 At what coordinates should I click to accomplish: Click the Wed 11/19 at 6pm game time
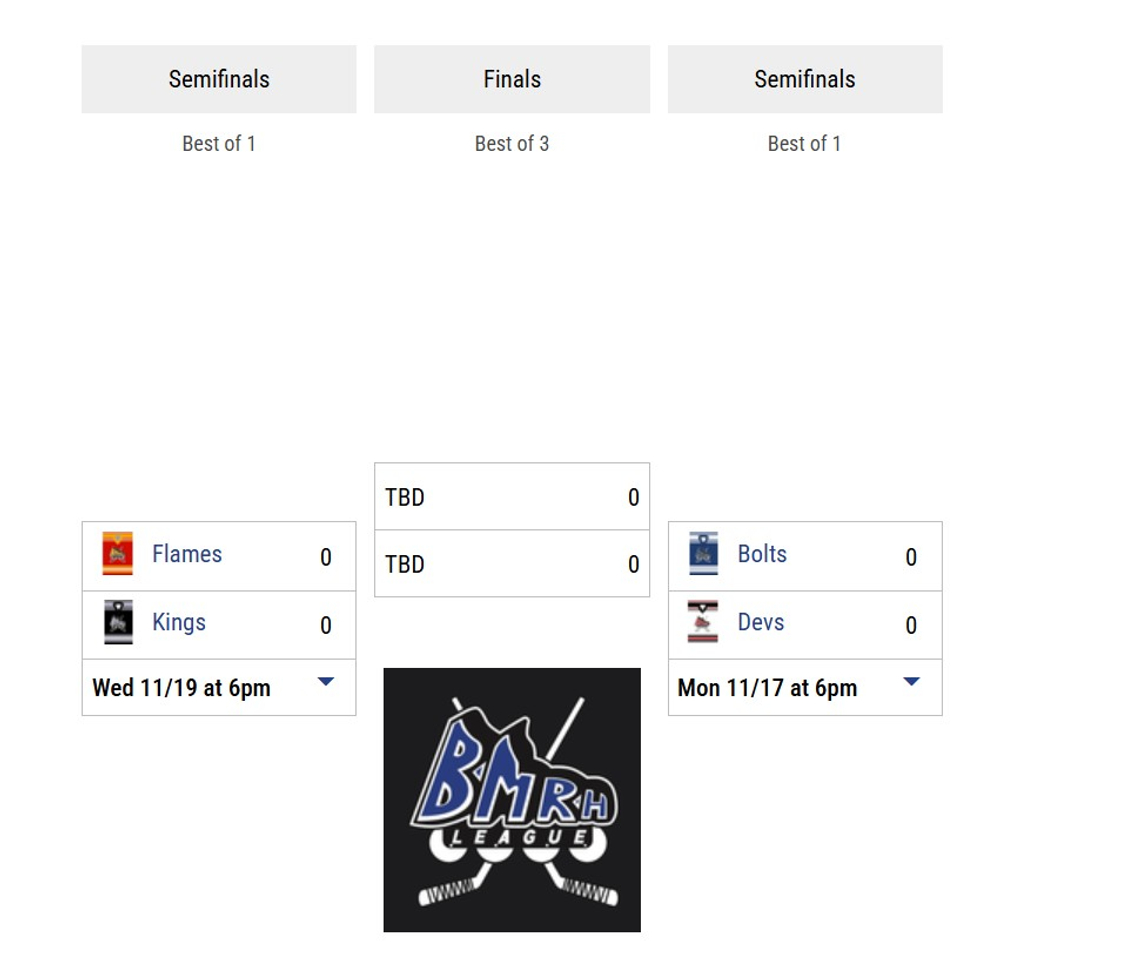(x=181, y=688)
